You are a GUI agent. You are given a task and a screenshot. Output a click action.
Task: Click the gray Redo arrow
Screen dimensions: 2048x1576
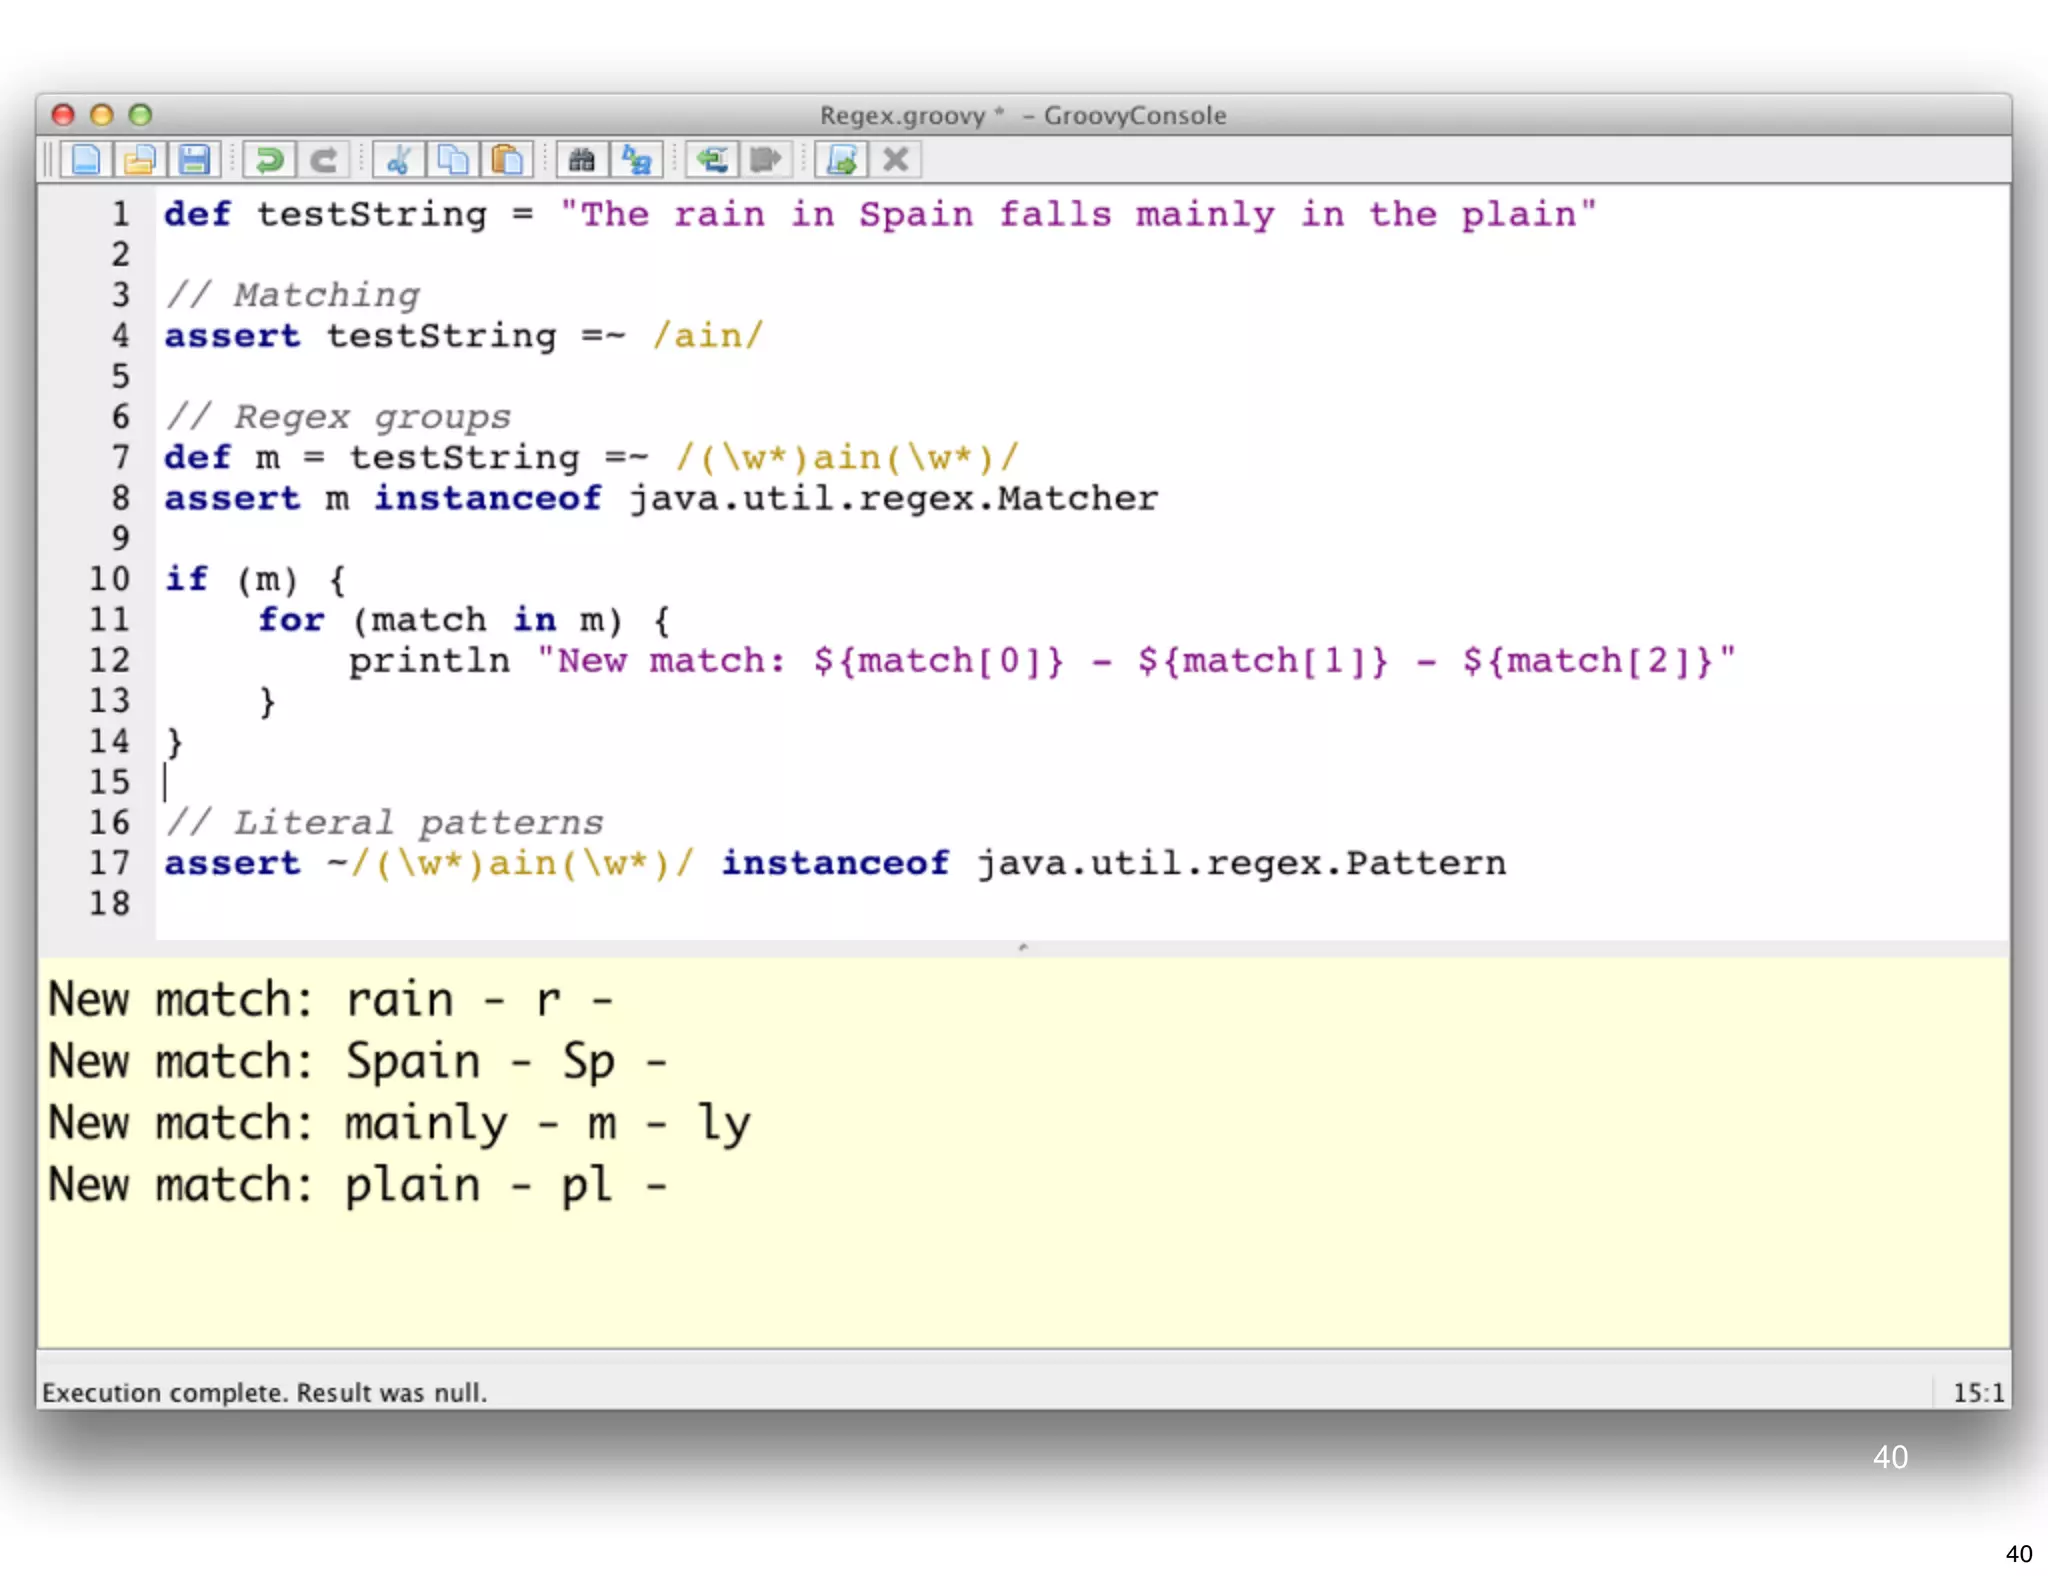pyautogui.click(x=323, y=160)
